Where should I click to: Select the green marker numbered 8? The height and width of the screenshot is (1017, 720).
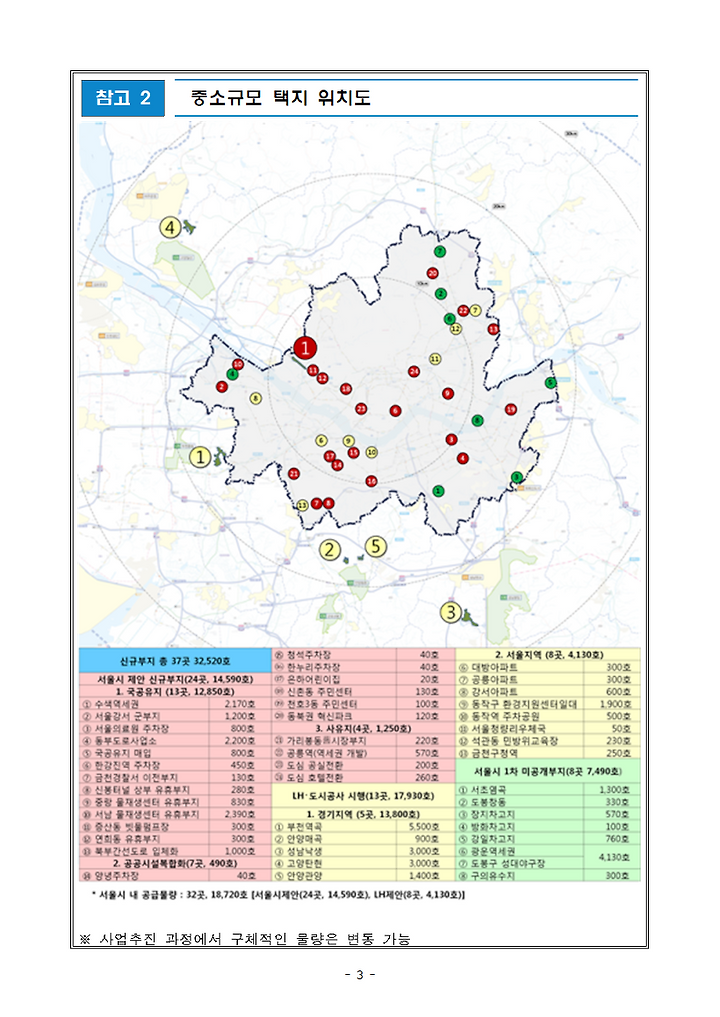click(477, 420)
